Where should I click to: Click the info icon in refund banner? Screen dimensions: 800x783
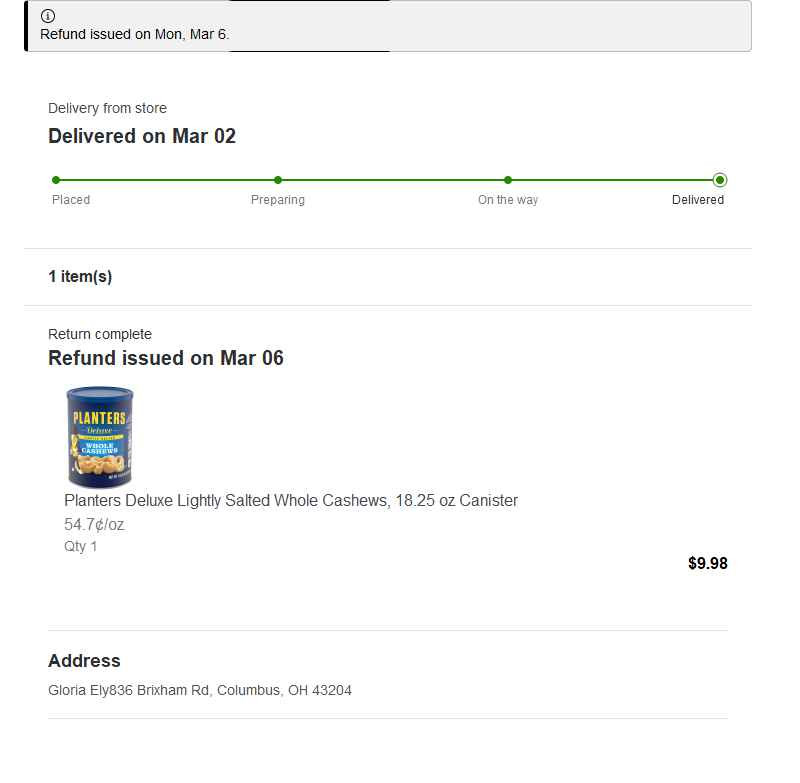click(47, 16)
